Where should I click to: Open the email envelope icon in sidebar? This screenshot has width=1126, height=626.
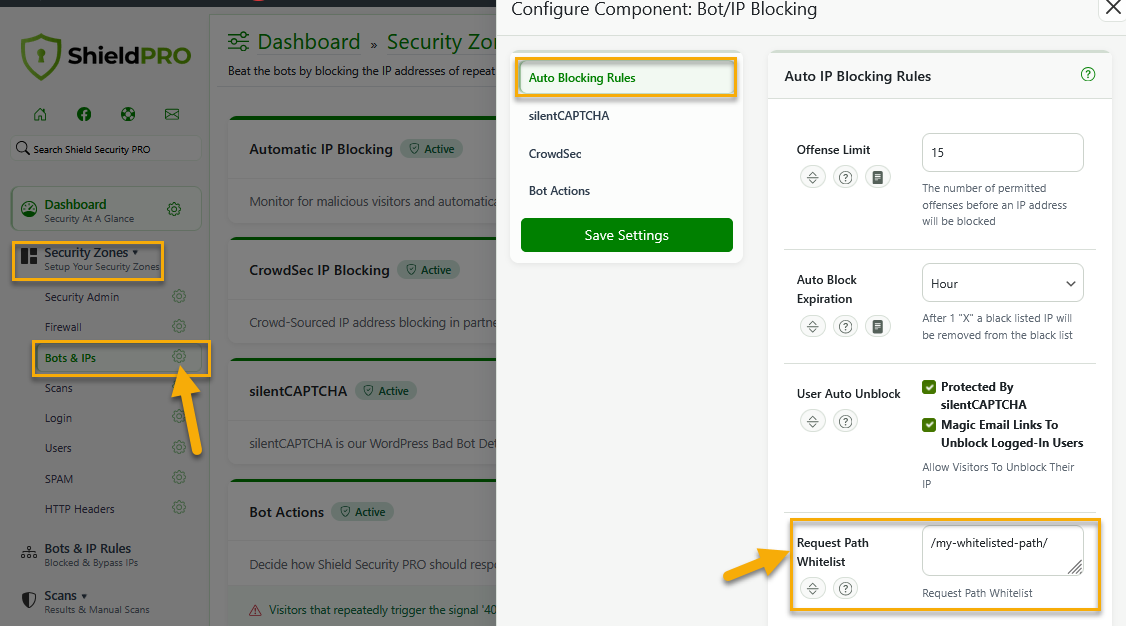pos(171,114)
